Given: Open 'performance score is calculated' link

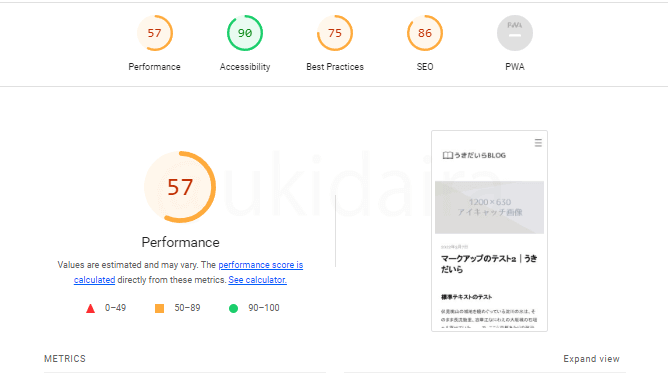Looking at the screenshot, I should tap(188, 272).
